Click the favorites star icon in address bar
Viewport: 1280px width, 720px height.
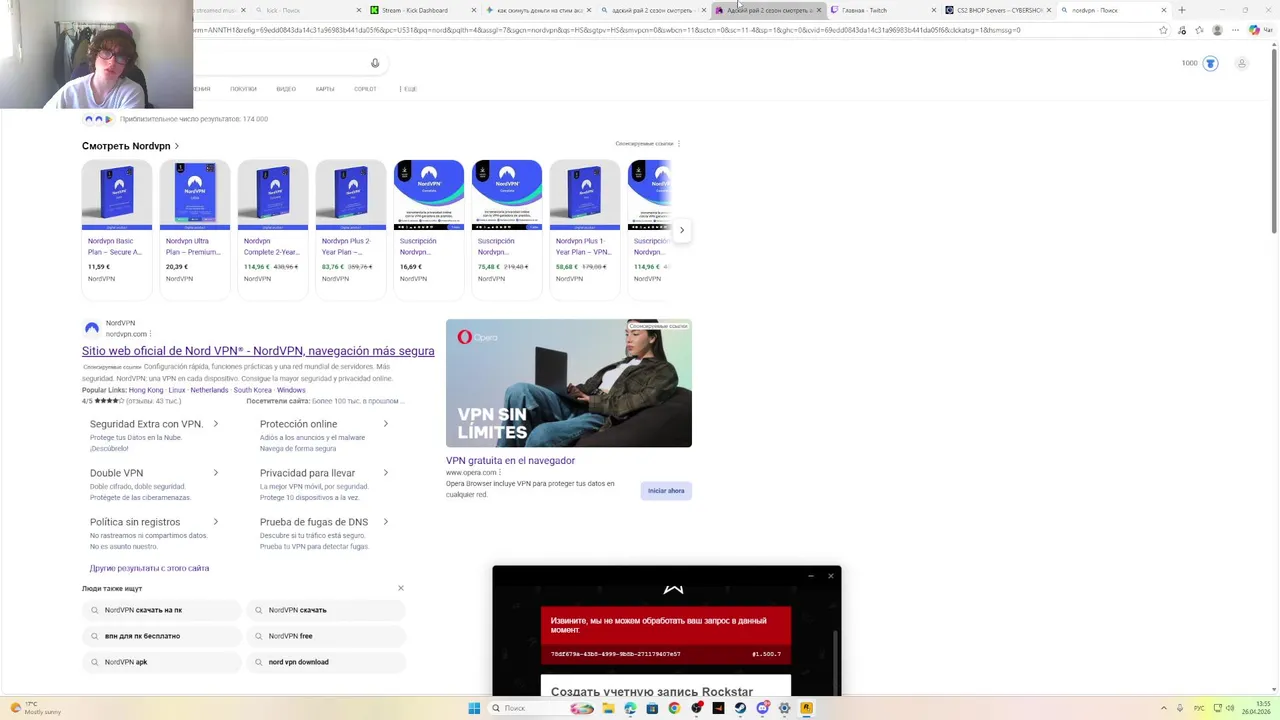coord(1163,30)
